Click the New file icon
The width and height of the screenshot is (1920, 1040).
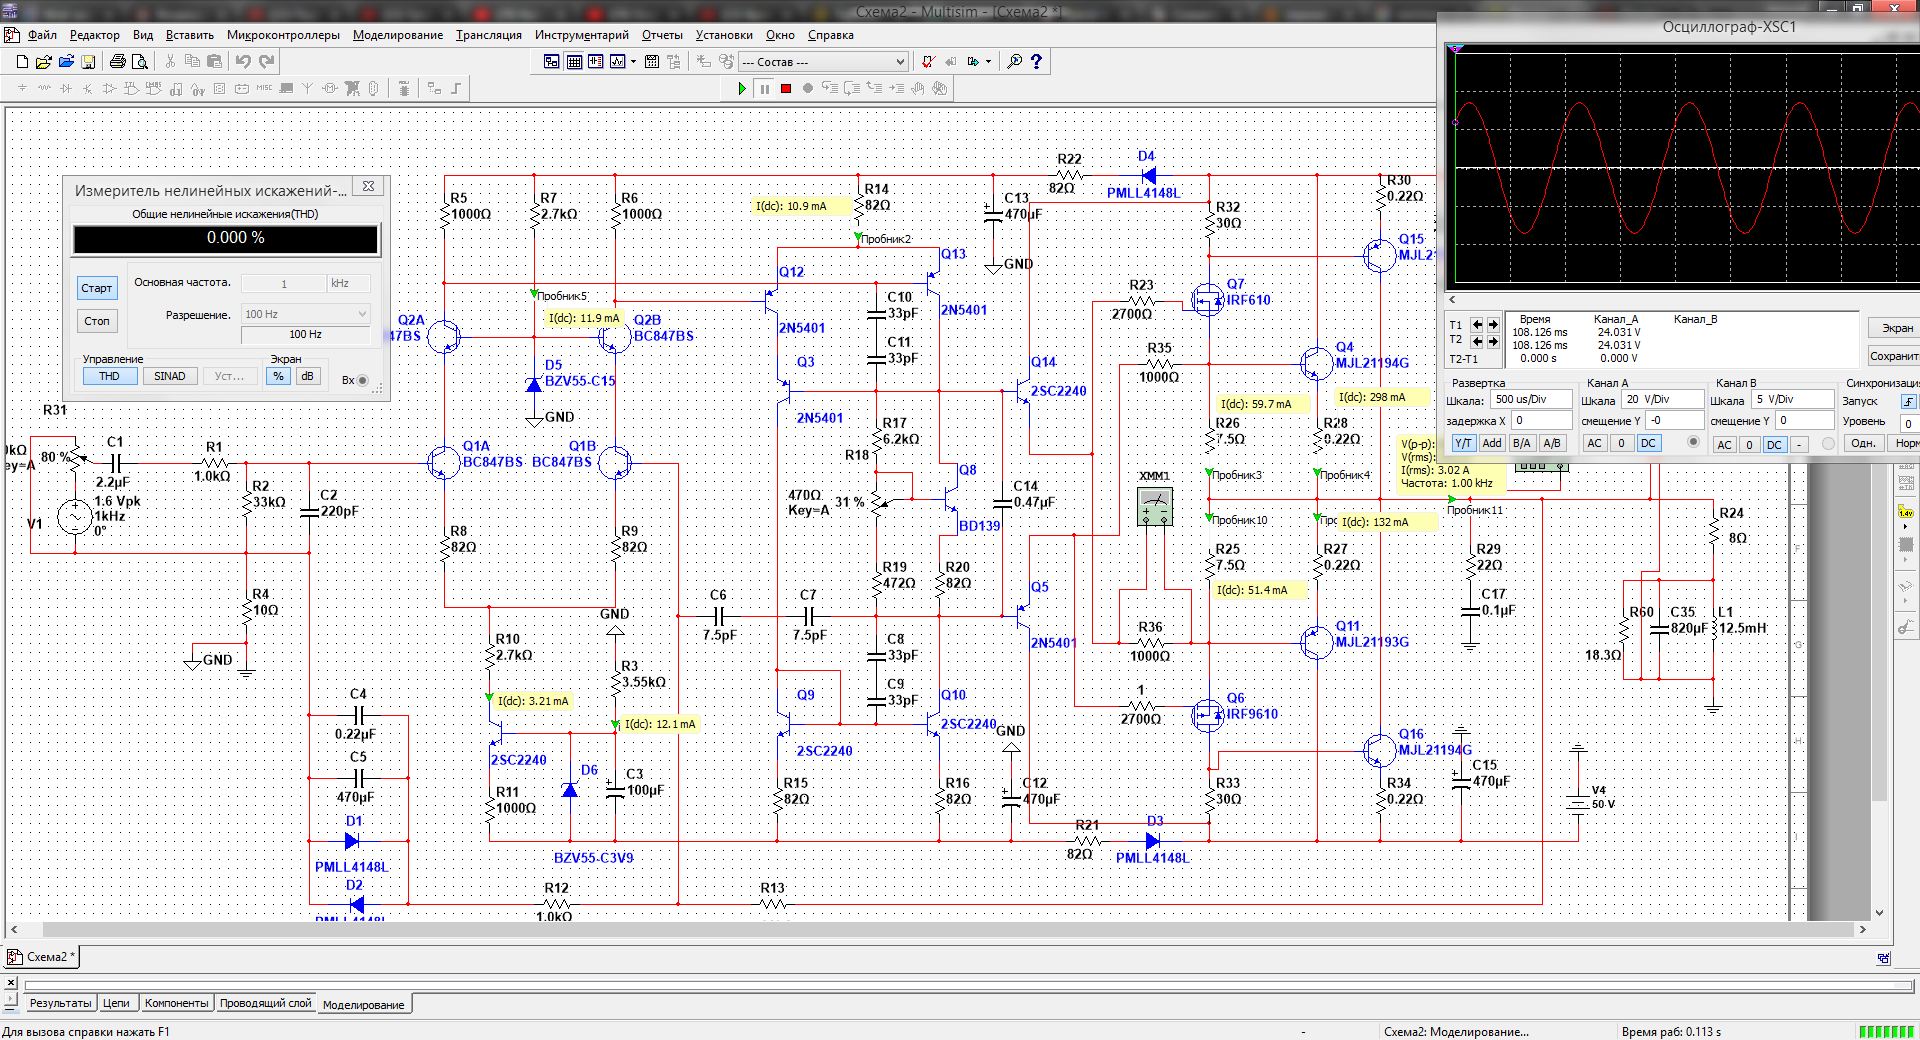click(x=22, y=61)
